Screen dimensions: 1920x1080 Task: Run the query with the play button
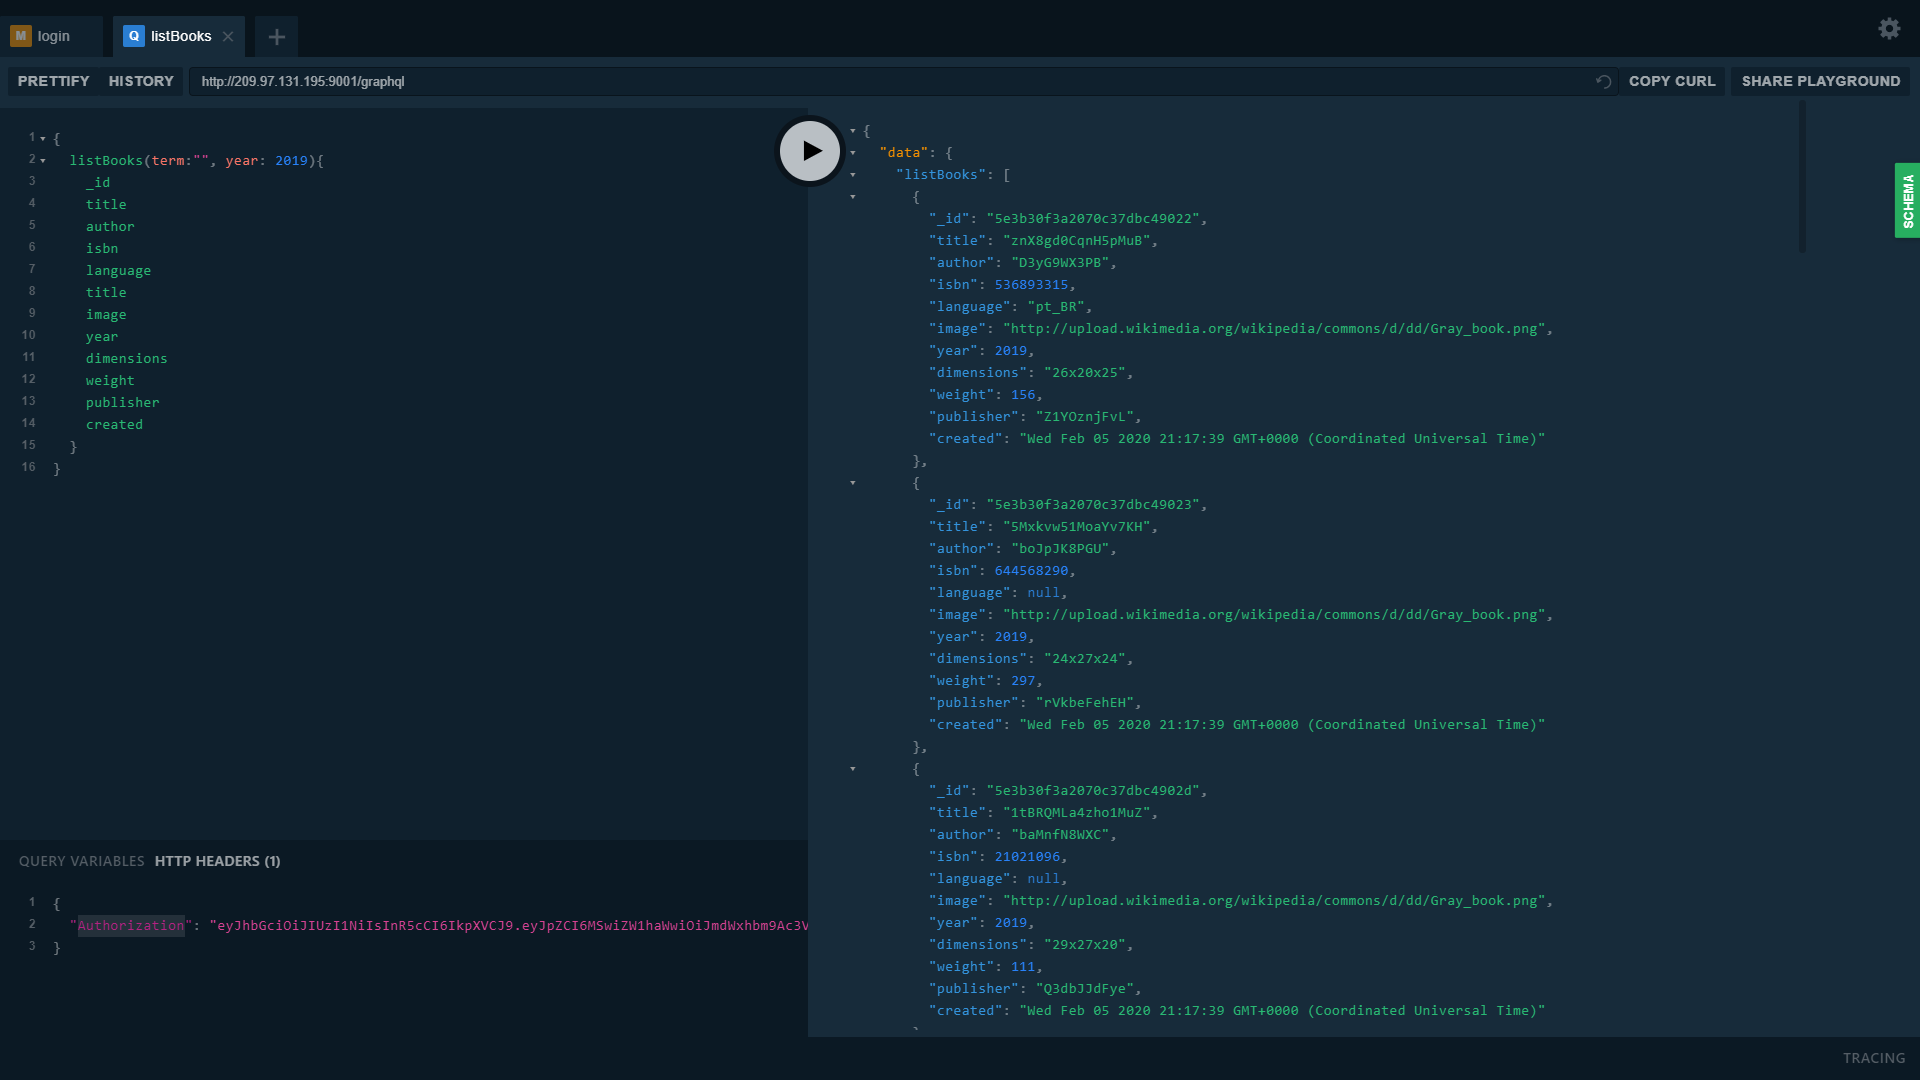coord(810,151)
